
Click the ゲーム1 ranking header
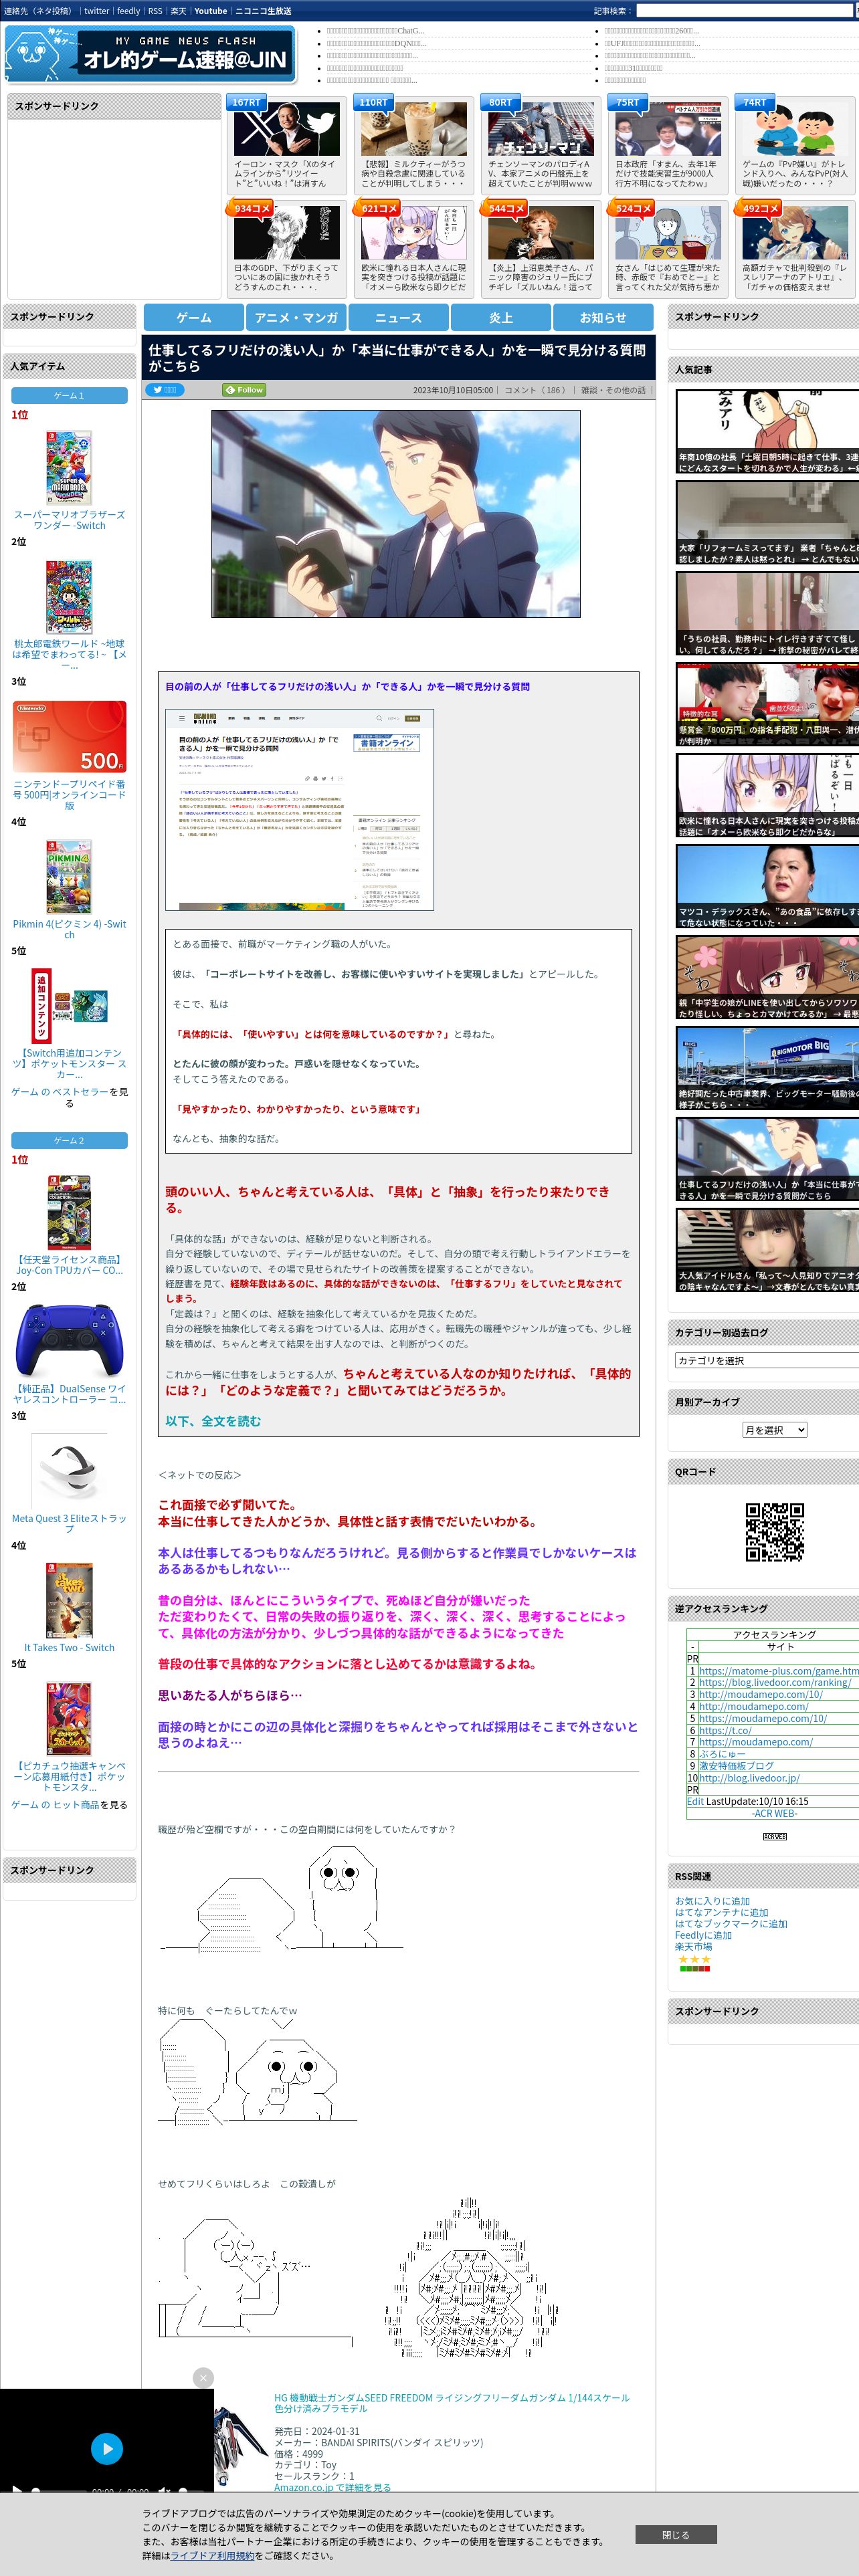[69, 396]
